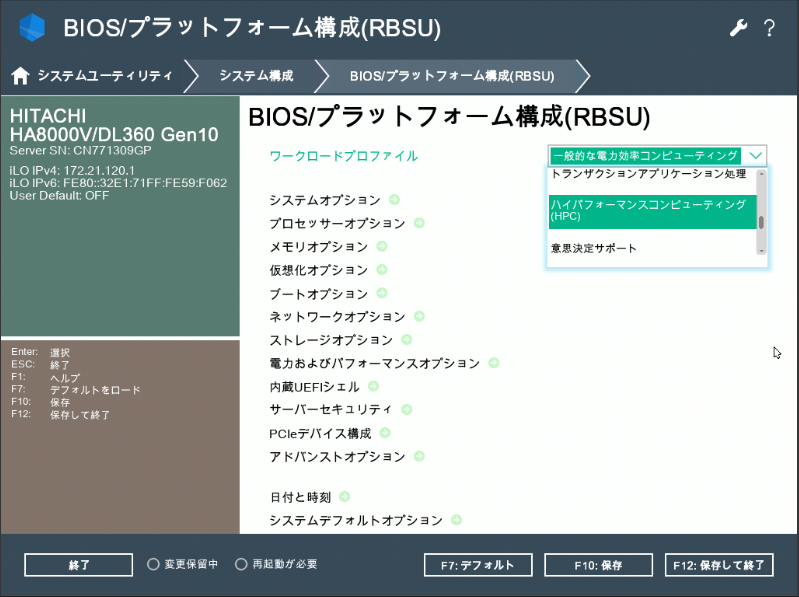Click the F12: 保存して終了 button

tap(719, 565)
